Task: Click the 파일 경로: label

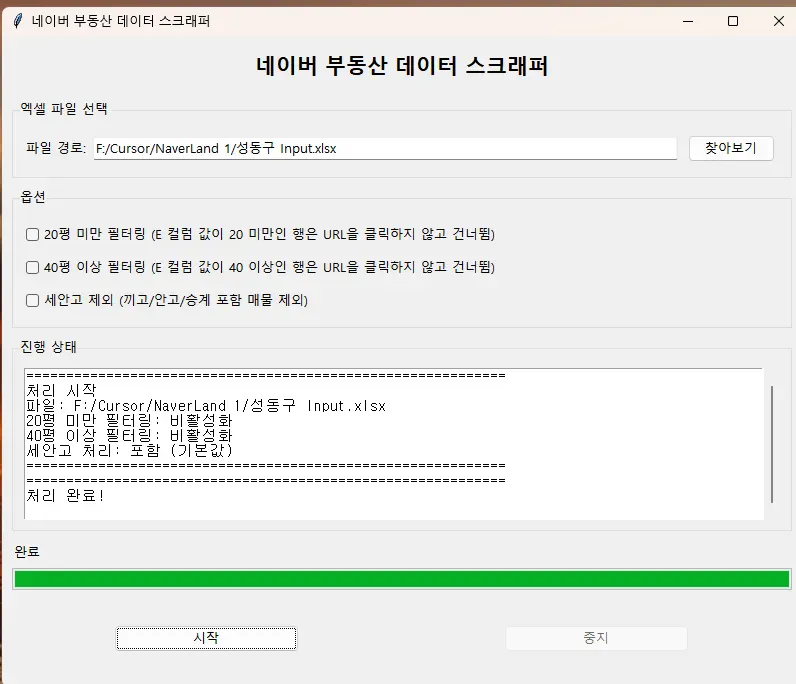Action: click(x=56, y=148)
